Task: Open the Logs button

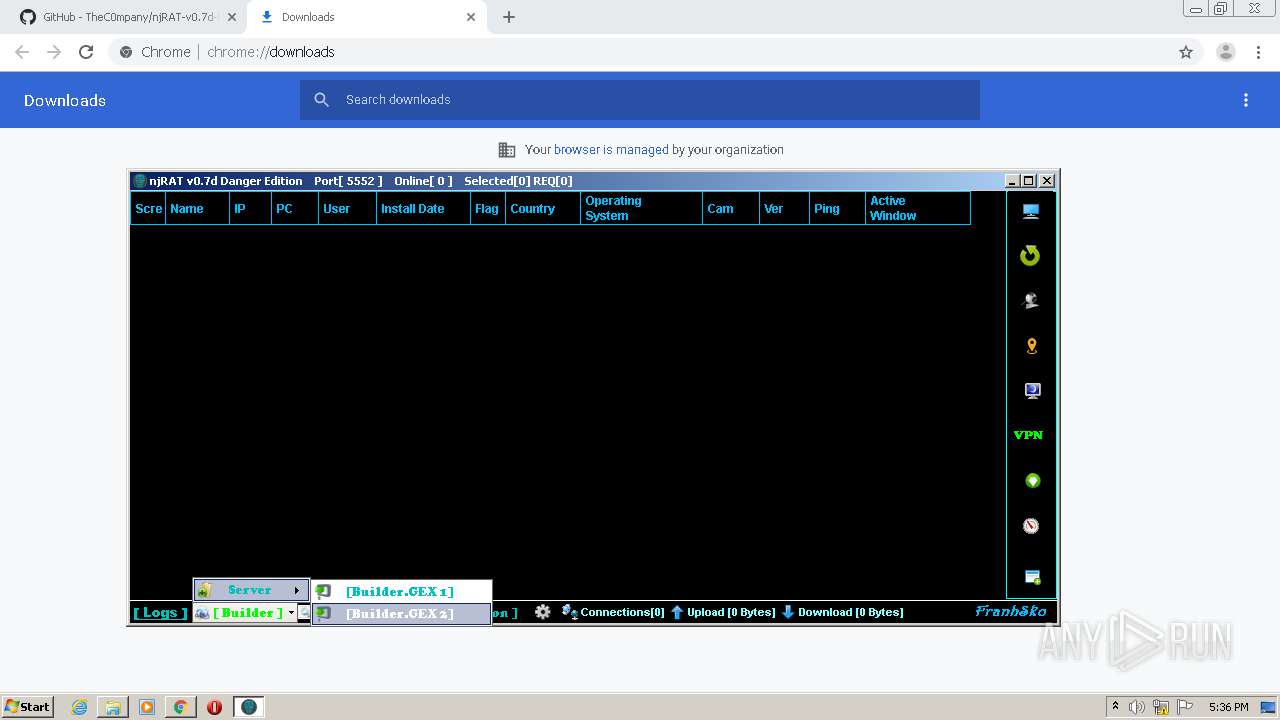Action: click(x=160, y=612)
